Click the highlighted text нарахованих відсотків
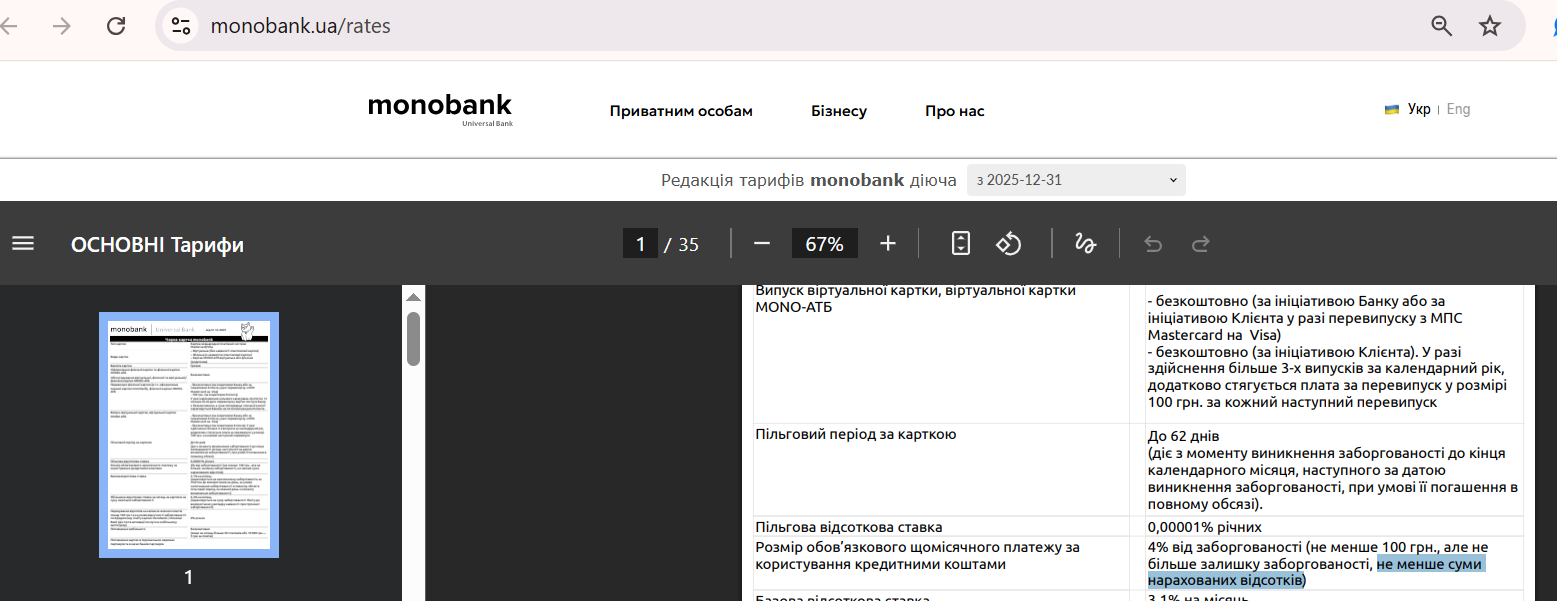The width and height of the screenshot is (1557, 601). 1225,580
